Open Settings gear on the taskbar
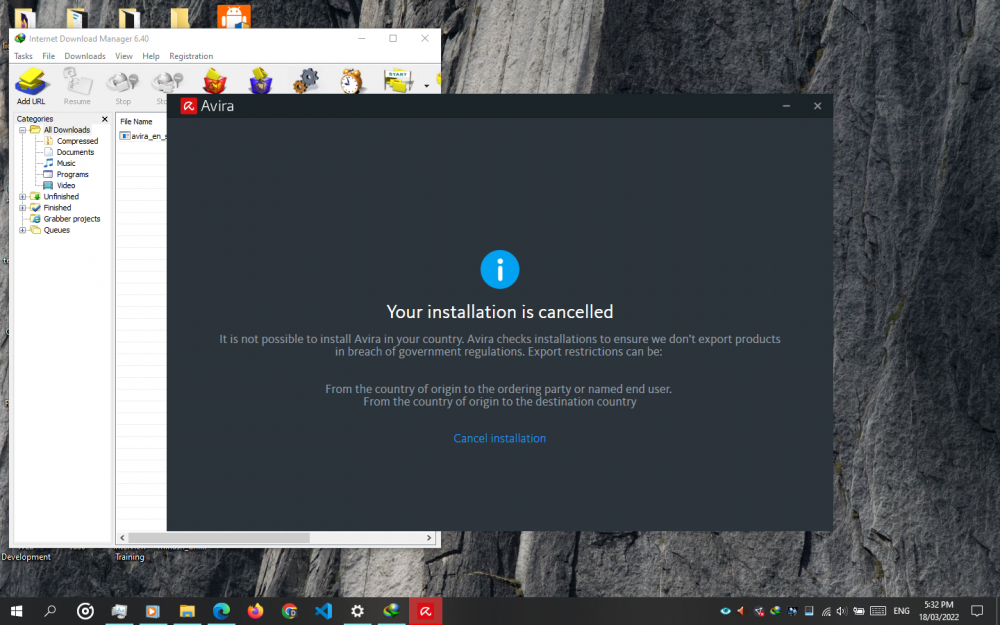1000x625 pixels. click(x=357, y=611)
